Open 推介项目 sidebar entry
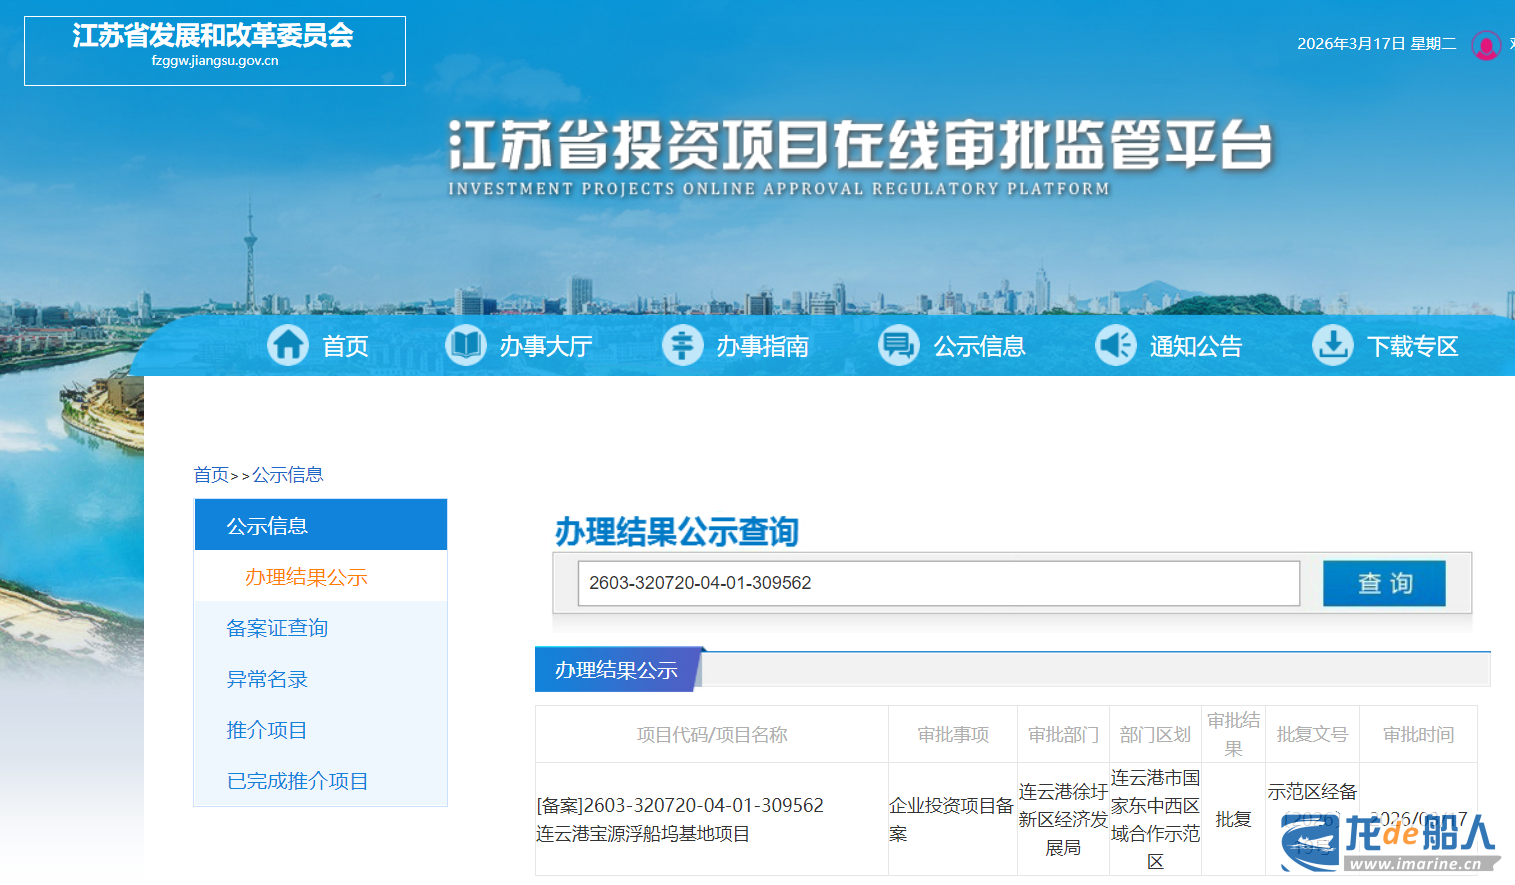 267,730
